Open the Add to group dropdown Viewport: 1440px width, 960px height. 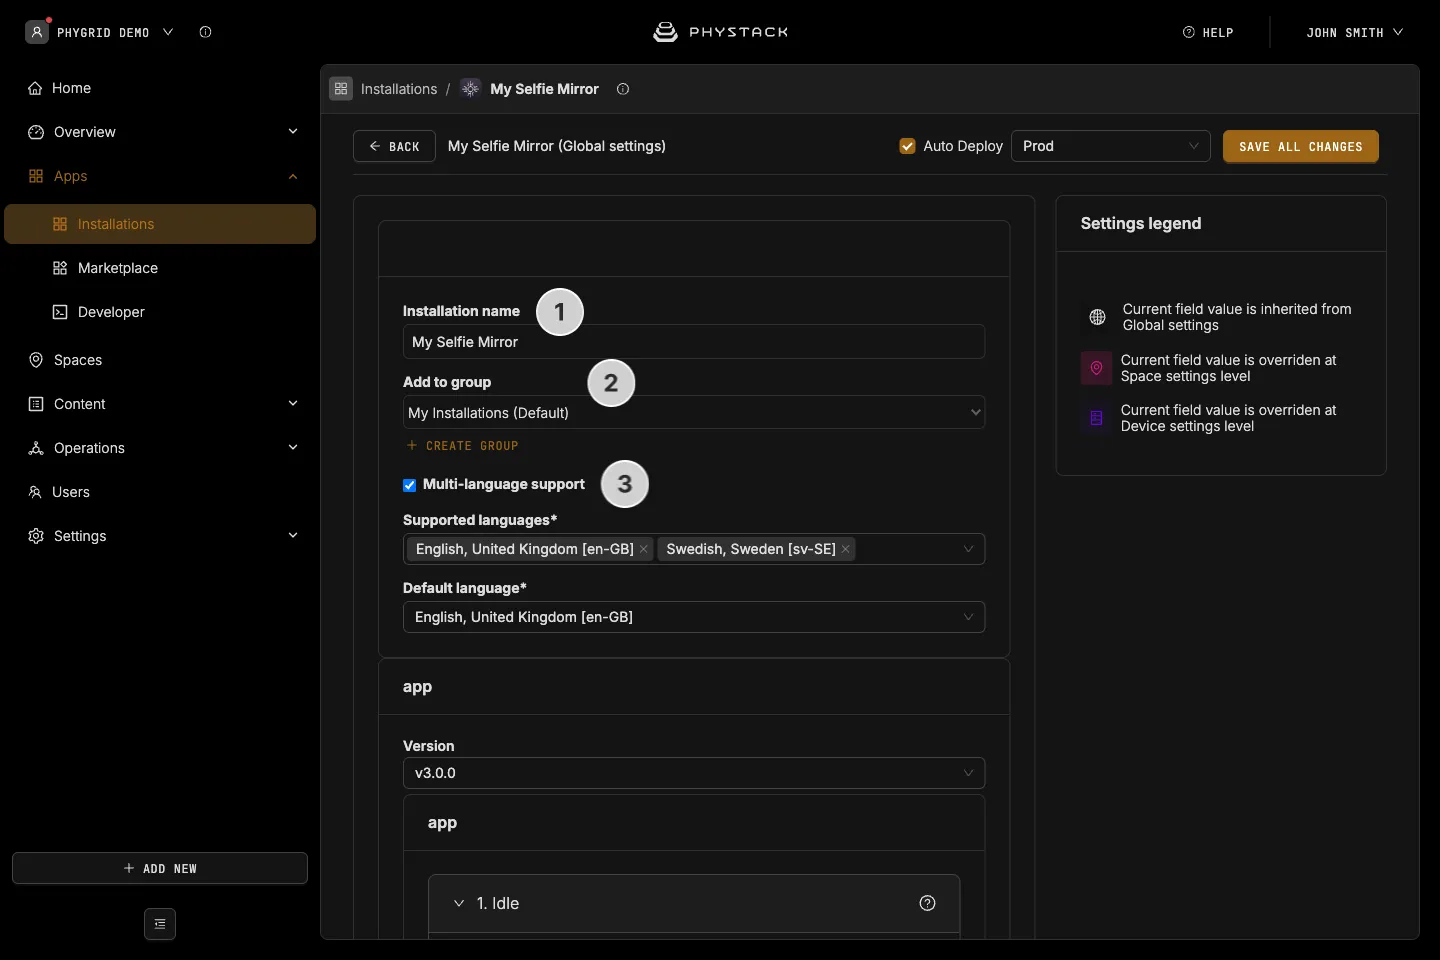click(694, 412)
